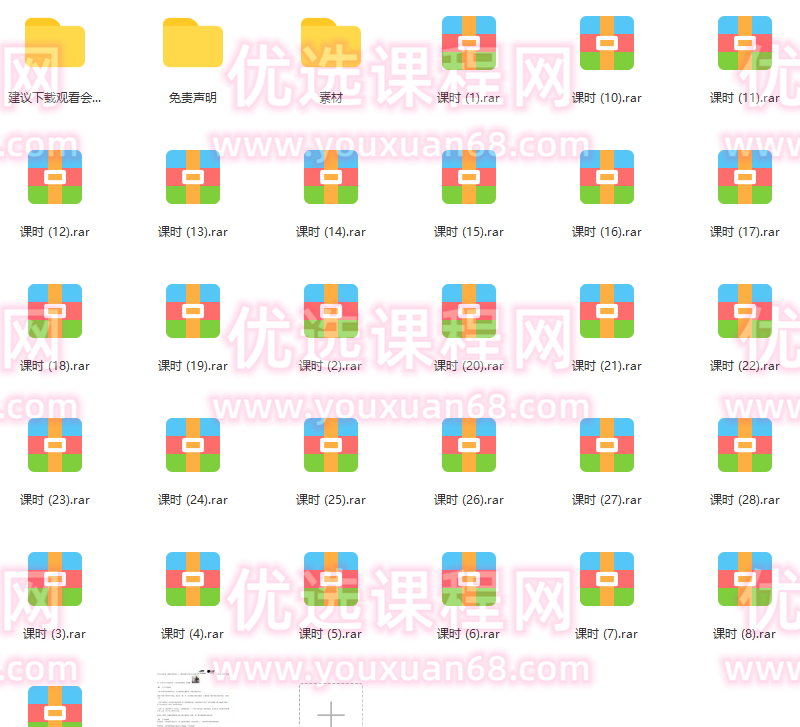Open the 课时 (15).rar archive
The height and width of the screenshot is (727, 800).
tap(469, 178)
